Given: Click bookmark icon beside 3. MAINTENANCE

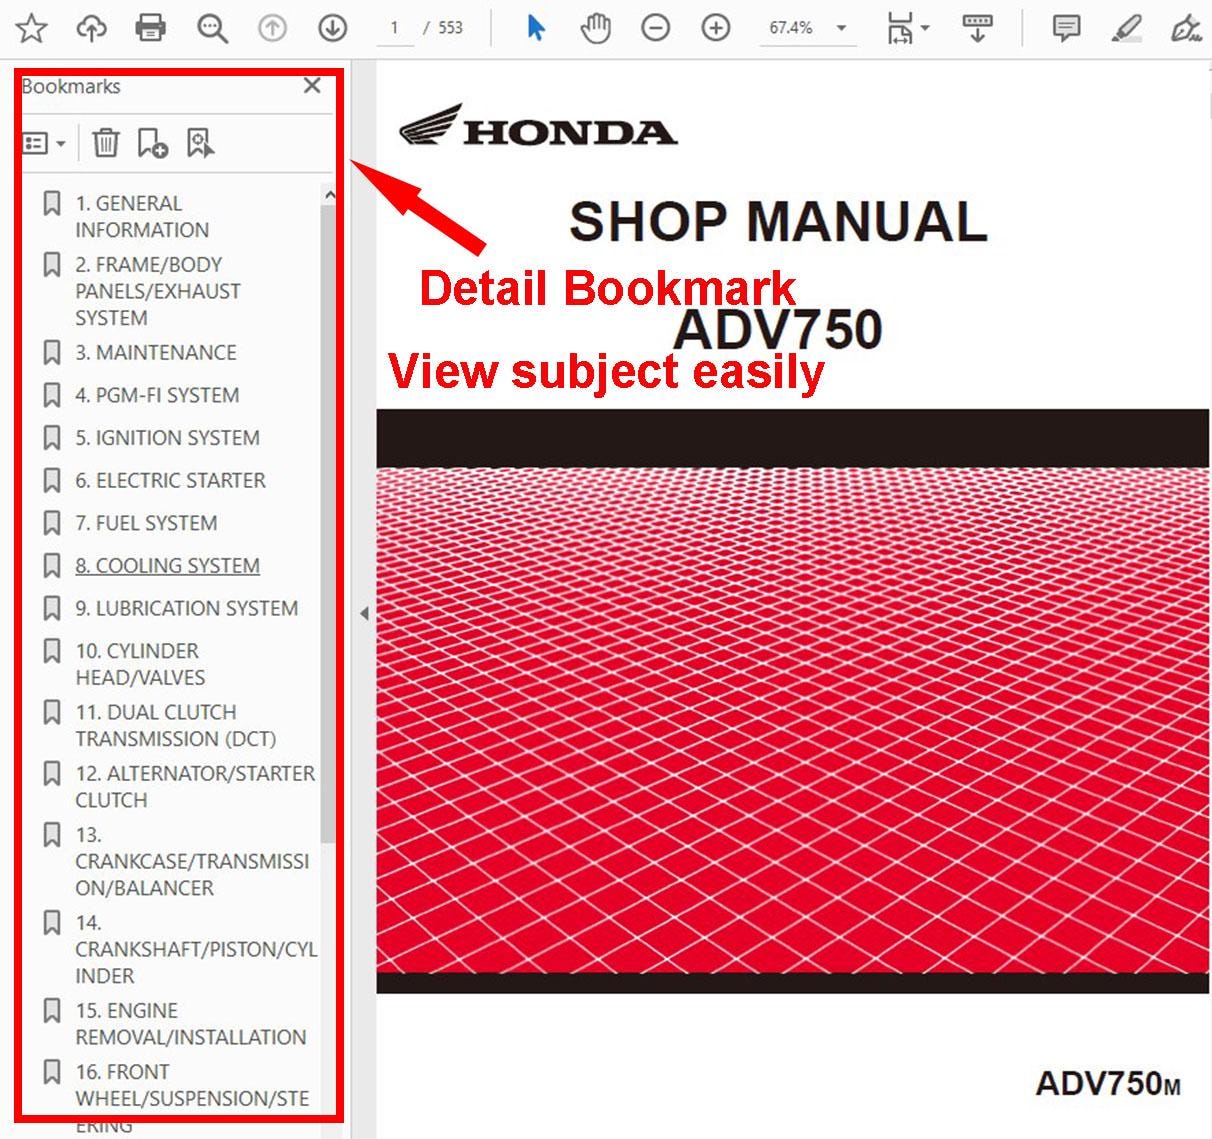Looking at the screenshot, I should point(52,352).
